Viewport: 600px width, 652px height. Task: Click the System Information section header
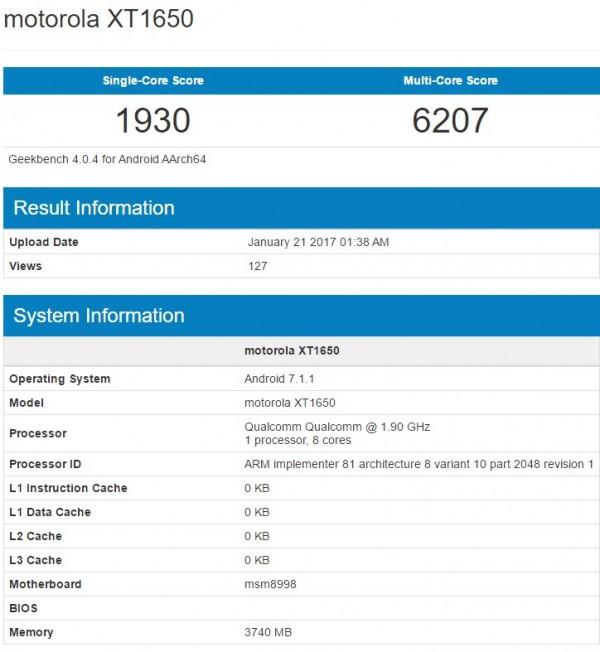[99, 316]
